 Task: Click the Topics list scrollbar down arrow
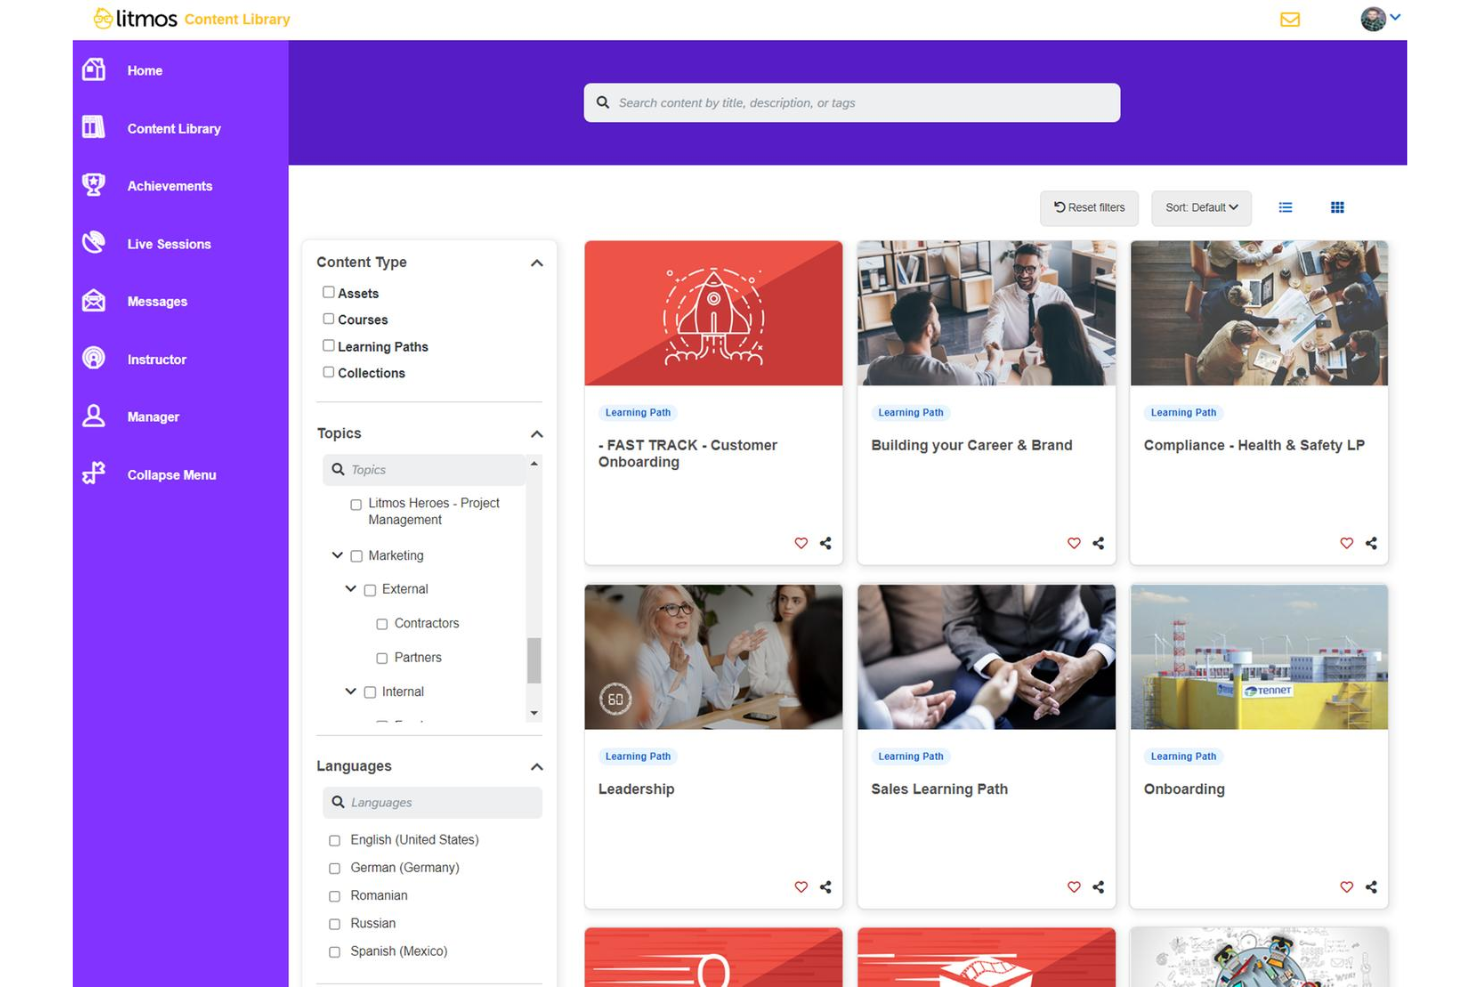(534, 713)
